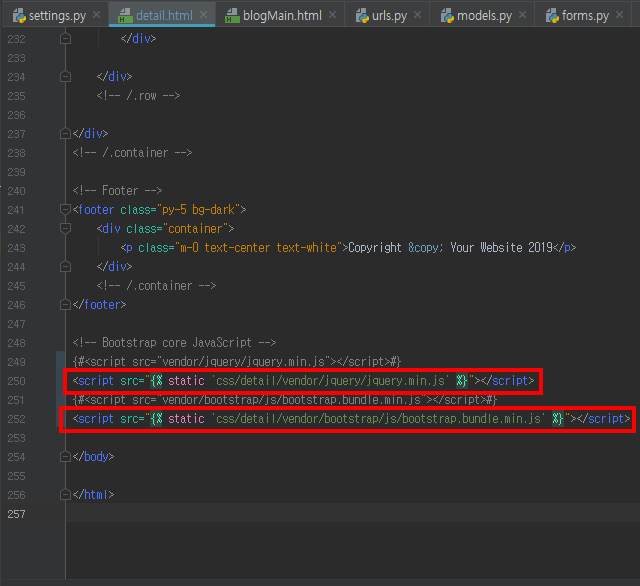
Task: Close the blogMain.html tab
Action: tap(333, 15)
